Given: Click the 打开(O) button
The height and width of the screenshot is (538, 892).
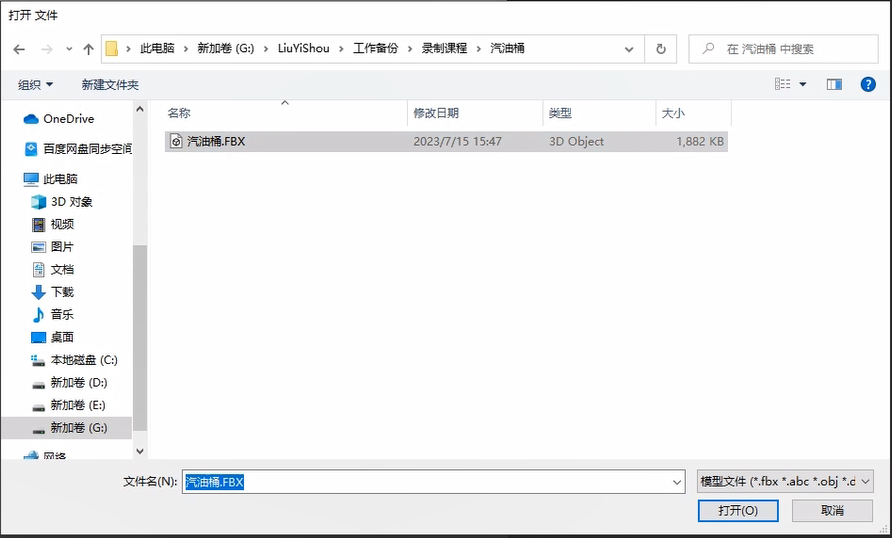Looking at the screenshot, I should (x=738, y=511).
